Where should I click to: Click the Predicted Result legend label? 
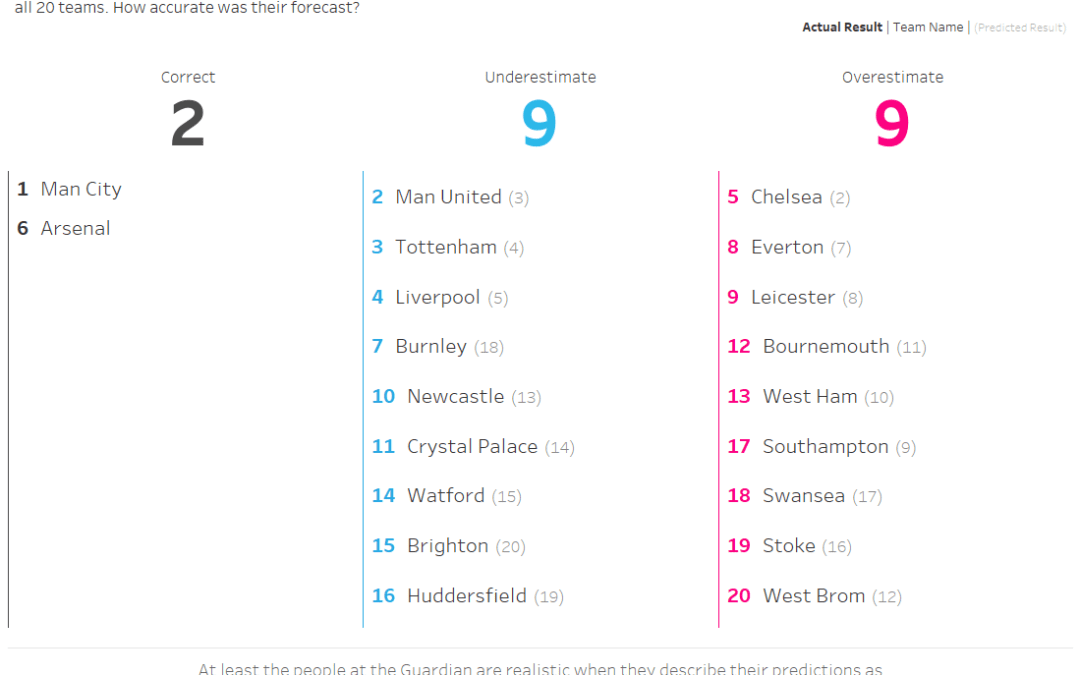coord(1020,27)
